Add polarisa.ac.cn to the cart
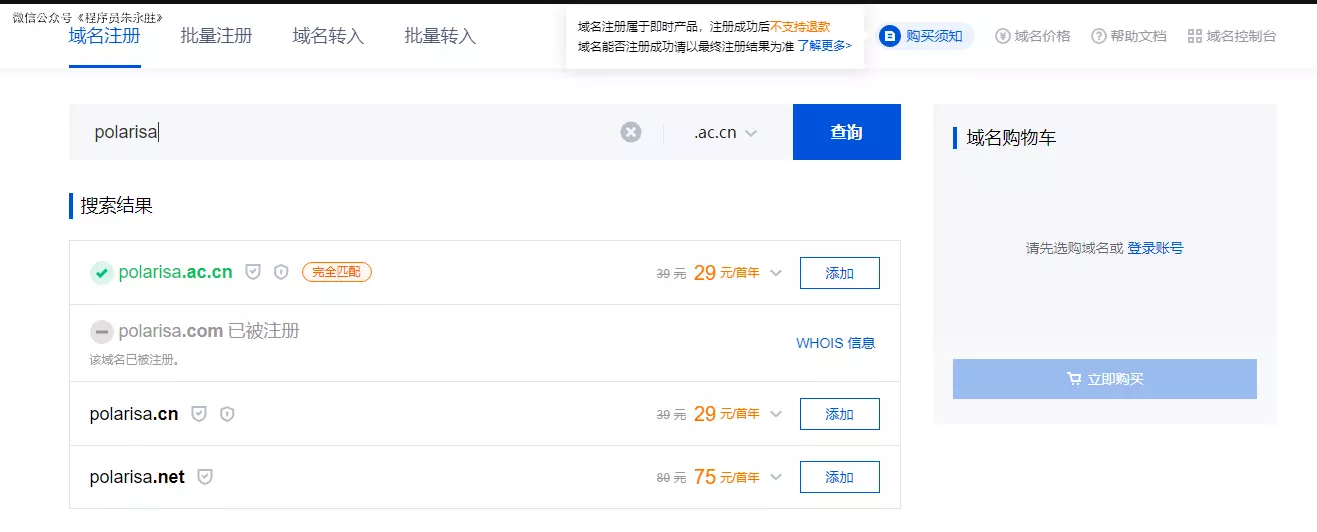The width and height of the screenshot is (1317, 532). [839, 273]
